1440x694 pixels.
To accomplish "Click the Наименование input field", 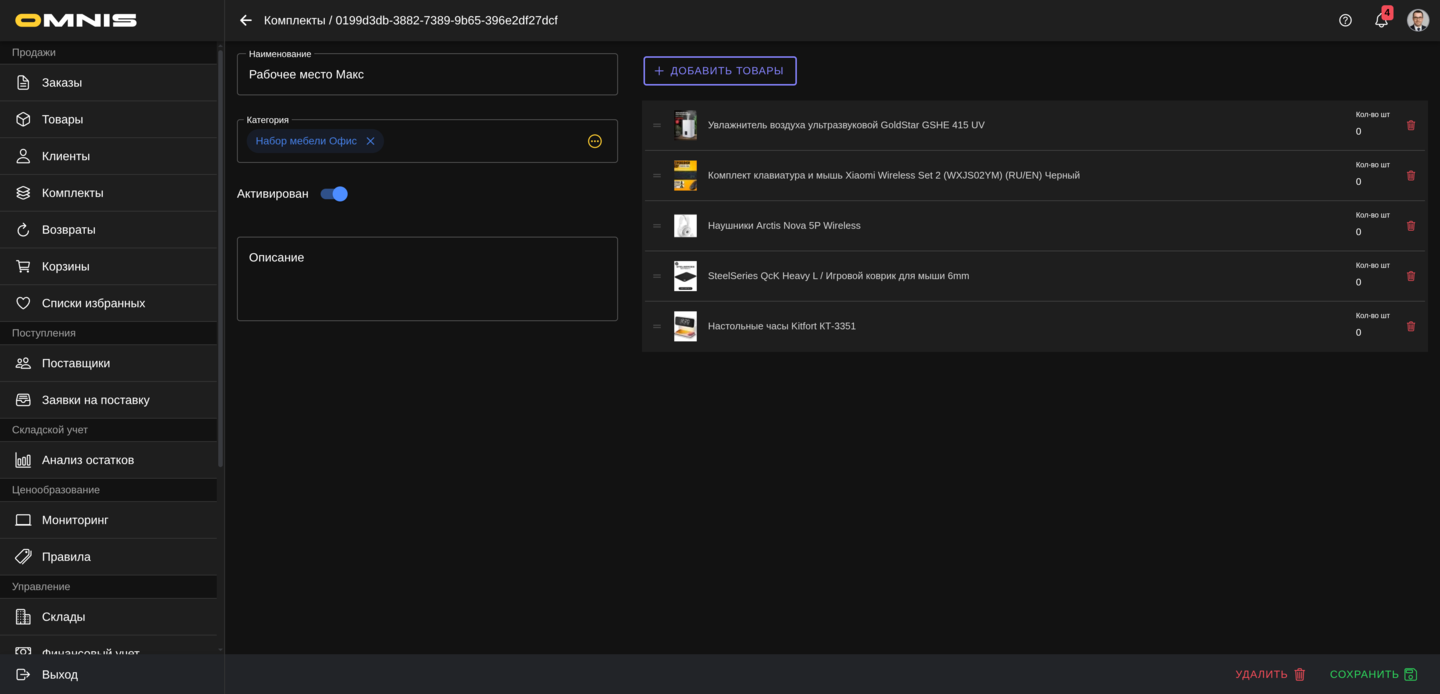I will (x=427, y=75).
